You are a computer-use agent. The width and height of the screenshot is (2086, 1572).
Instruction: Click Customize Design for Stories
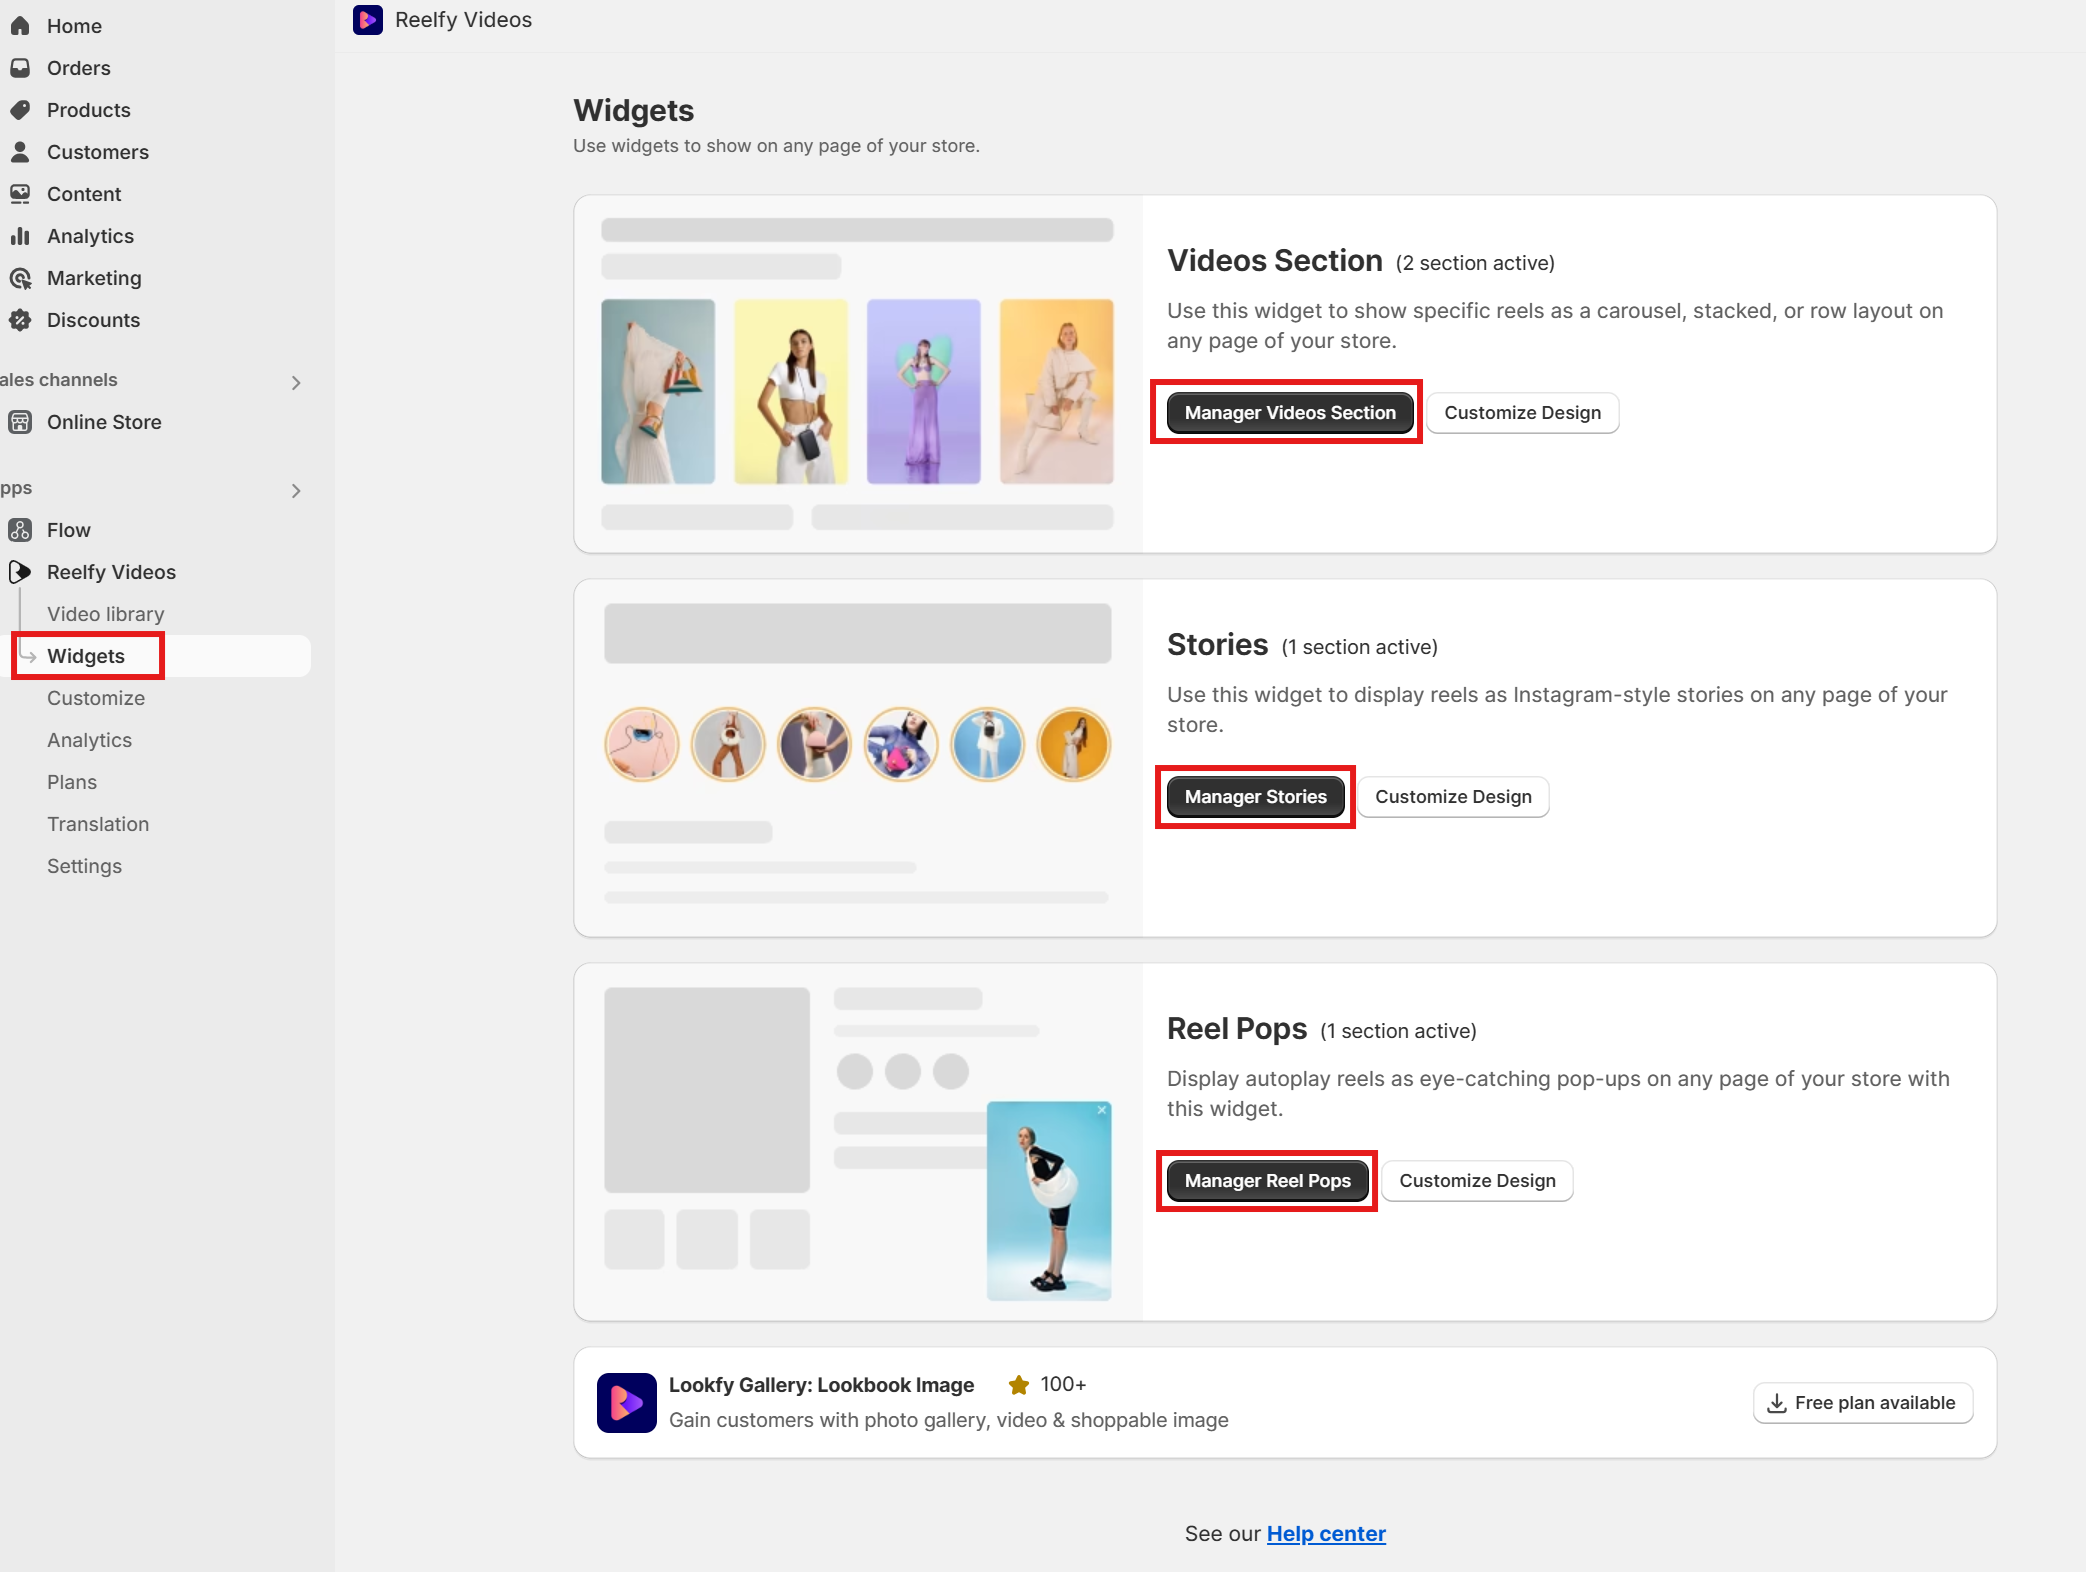(1453, 797)
